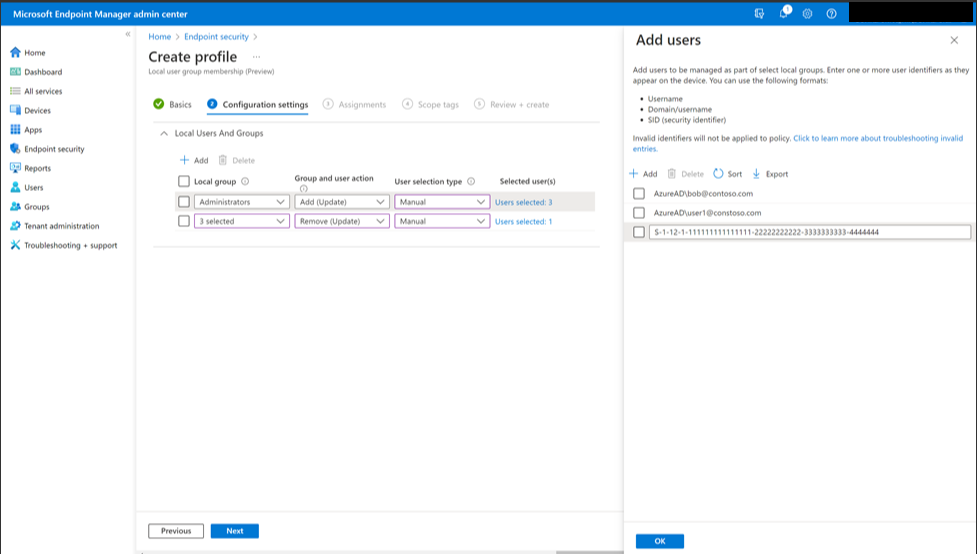Check the AzureAD\user1@constoso.com checkbox

pos(639,213)
